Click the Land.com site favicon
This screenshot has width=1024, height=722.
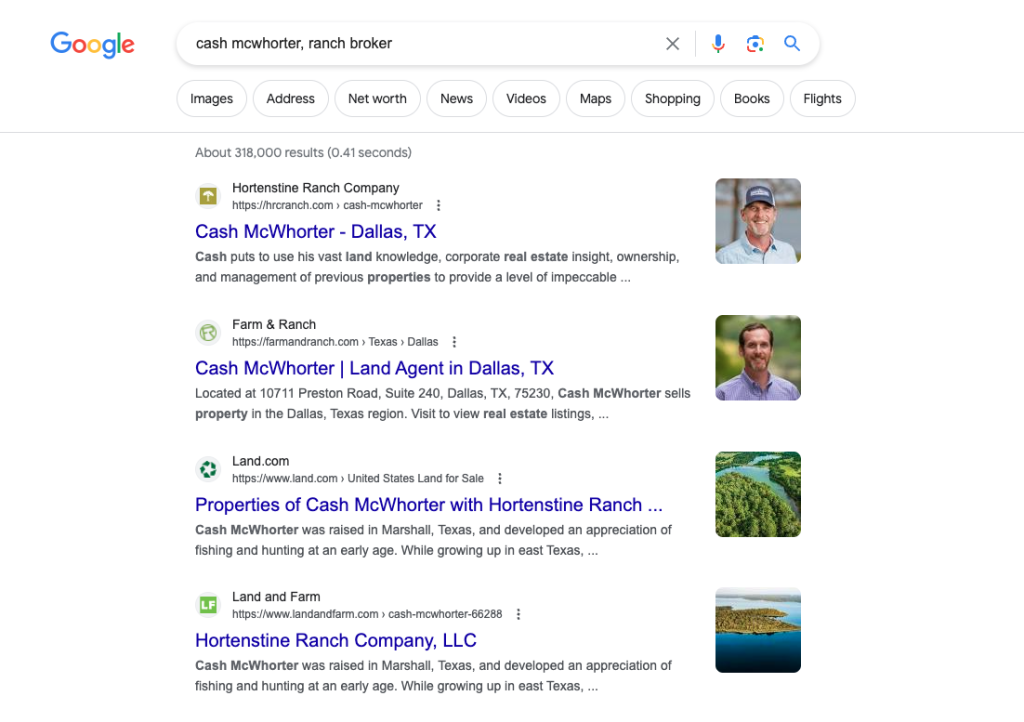point(207,469)
